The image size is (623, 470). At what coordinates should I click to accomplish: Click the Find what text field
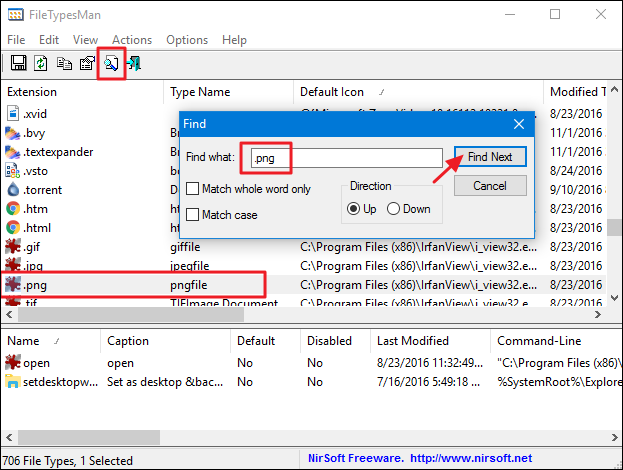pyautogui.click(x=346, y=158)
